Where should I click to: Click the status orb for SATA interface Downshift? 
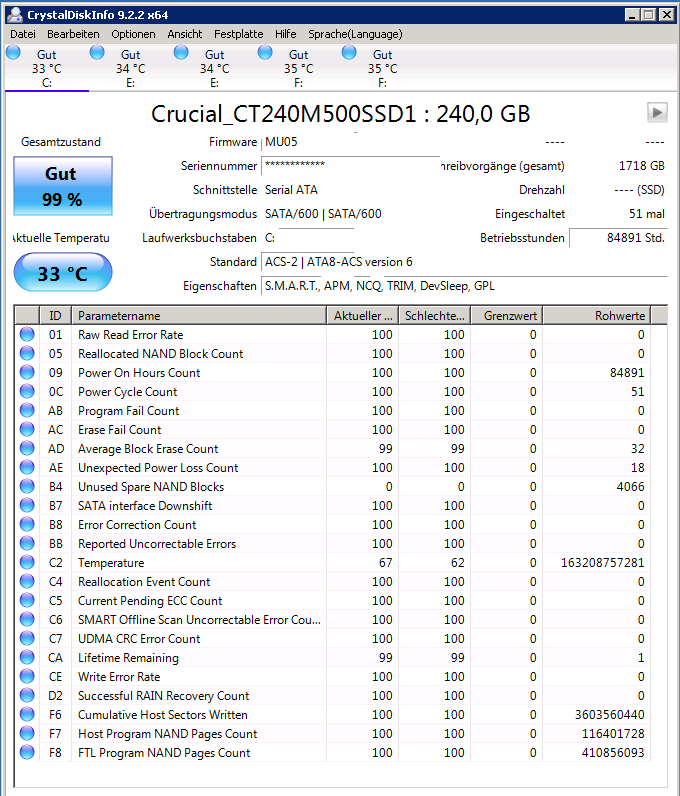[27, 506]
